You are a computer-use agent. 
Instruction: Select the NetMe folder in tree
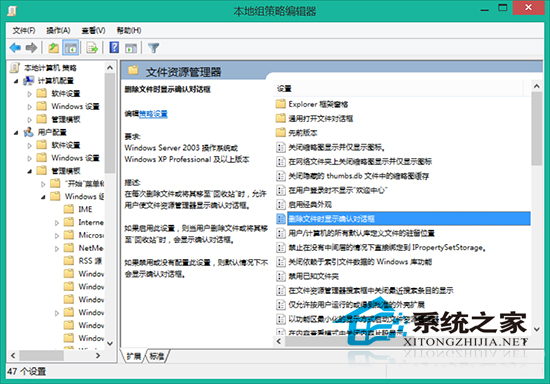point(84,248)
